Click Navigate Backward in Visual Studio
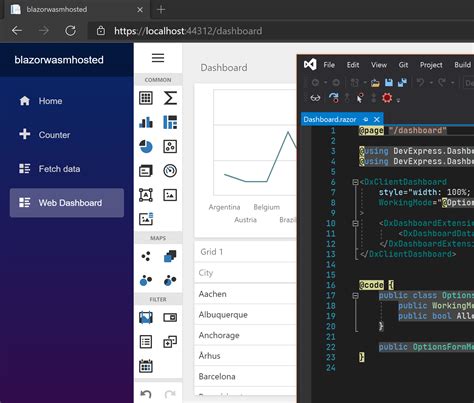Viewport: 474px width, 403px height. click(x=315, y=82)
